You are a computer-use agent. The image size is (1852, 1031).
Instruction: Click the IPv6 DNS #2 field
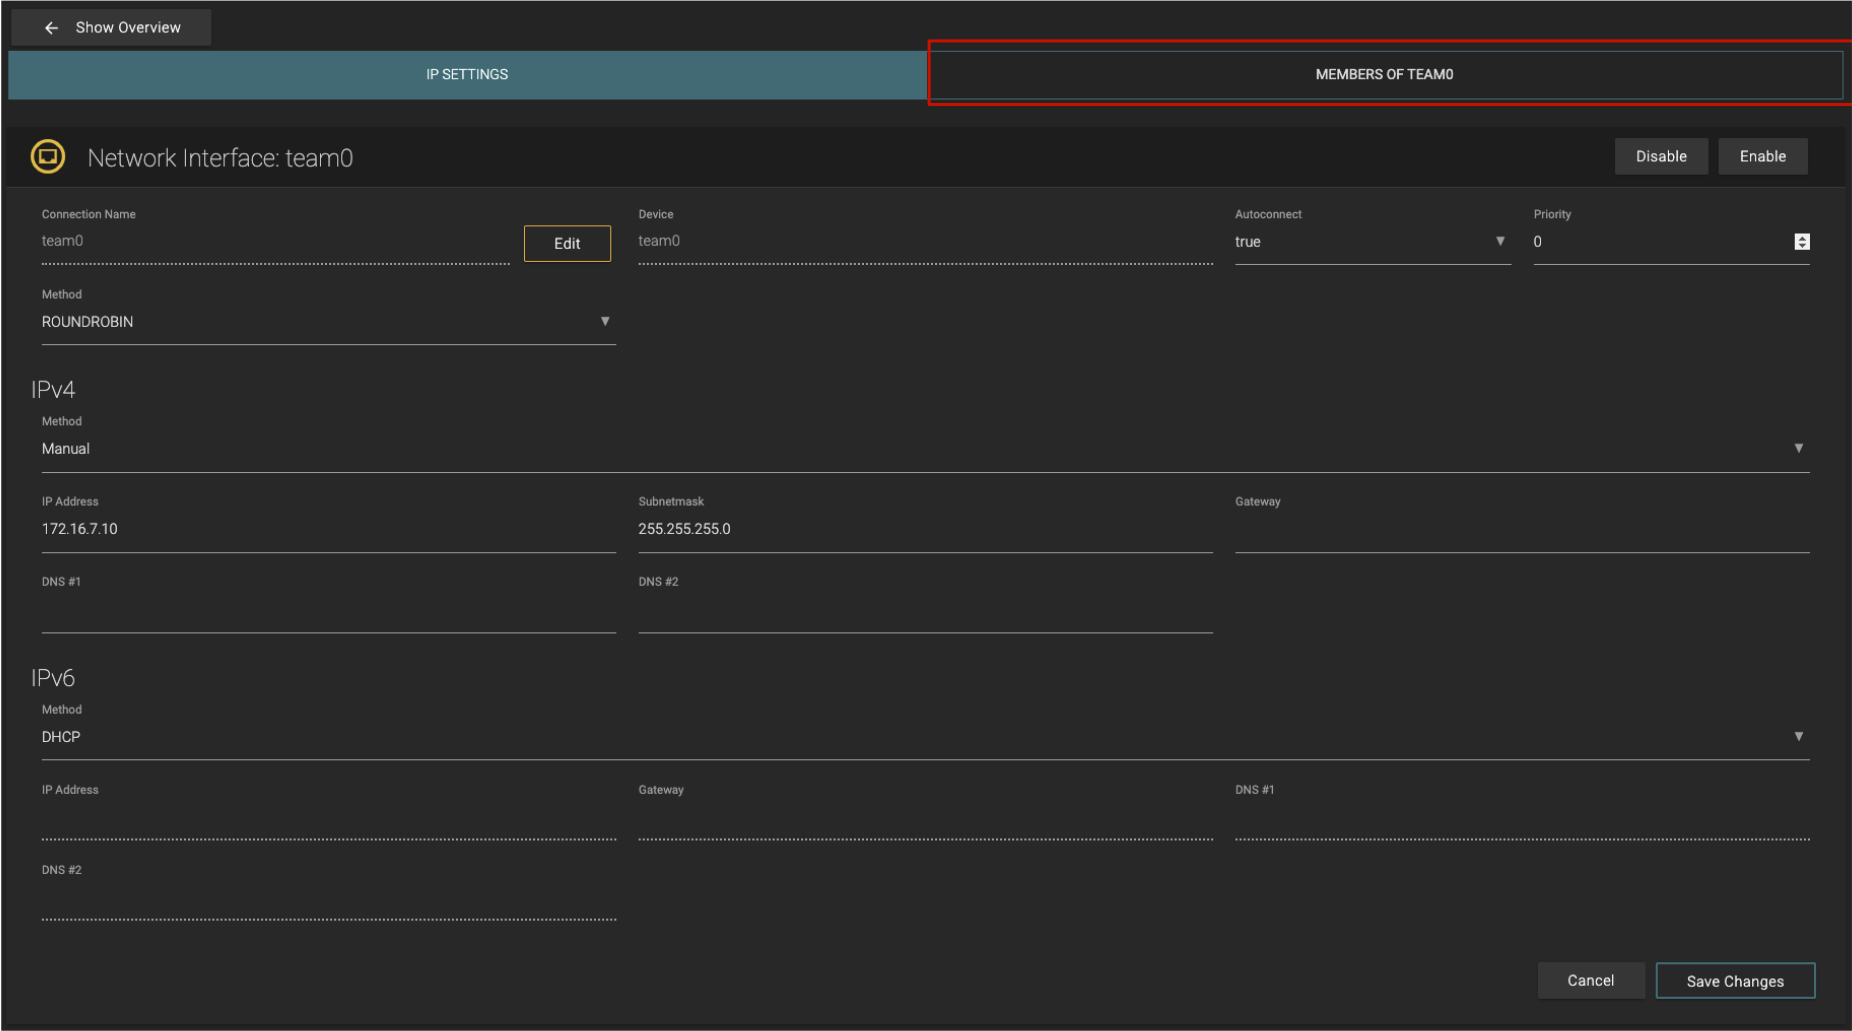(x=328, y=898)
